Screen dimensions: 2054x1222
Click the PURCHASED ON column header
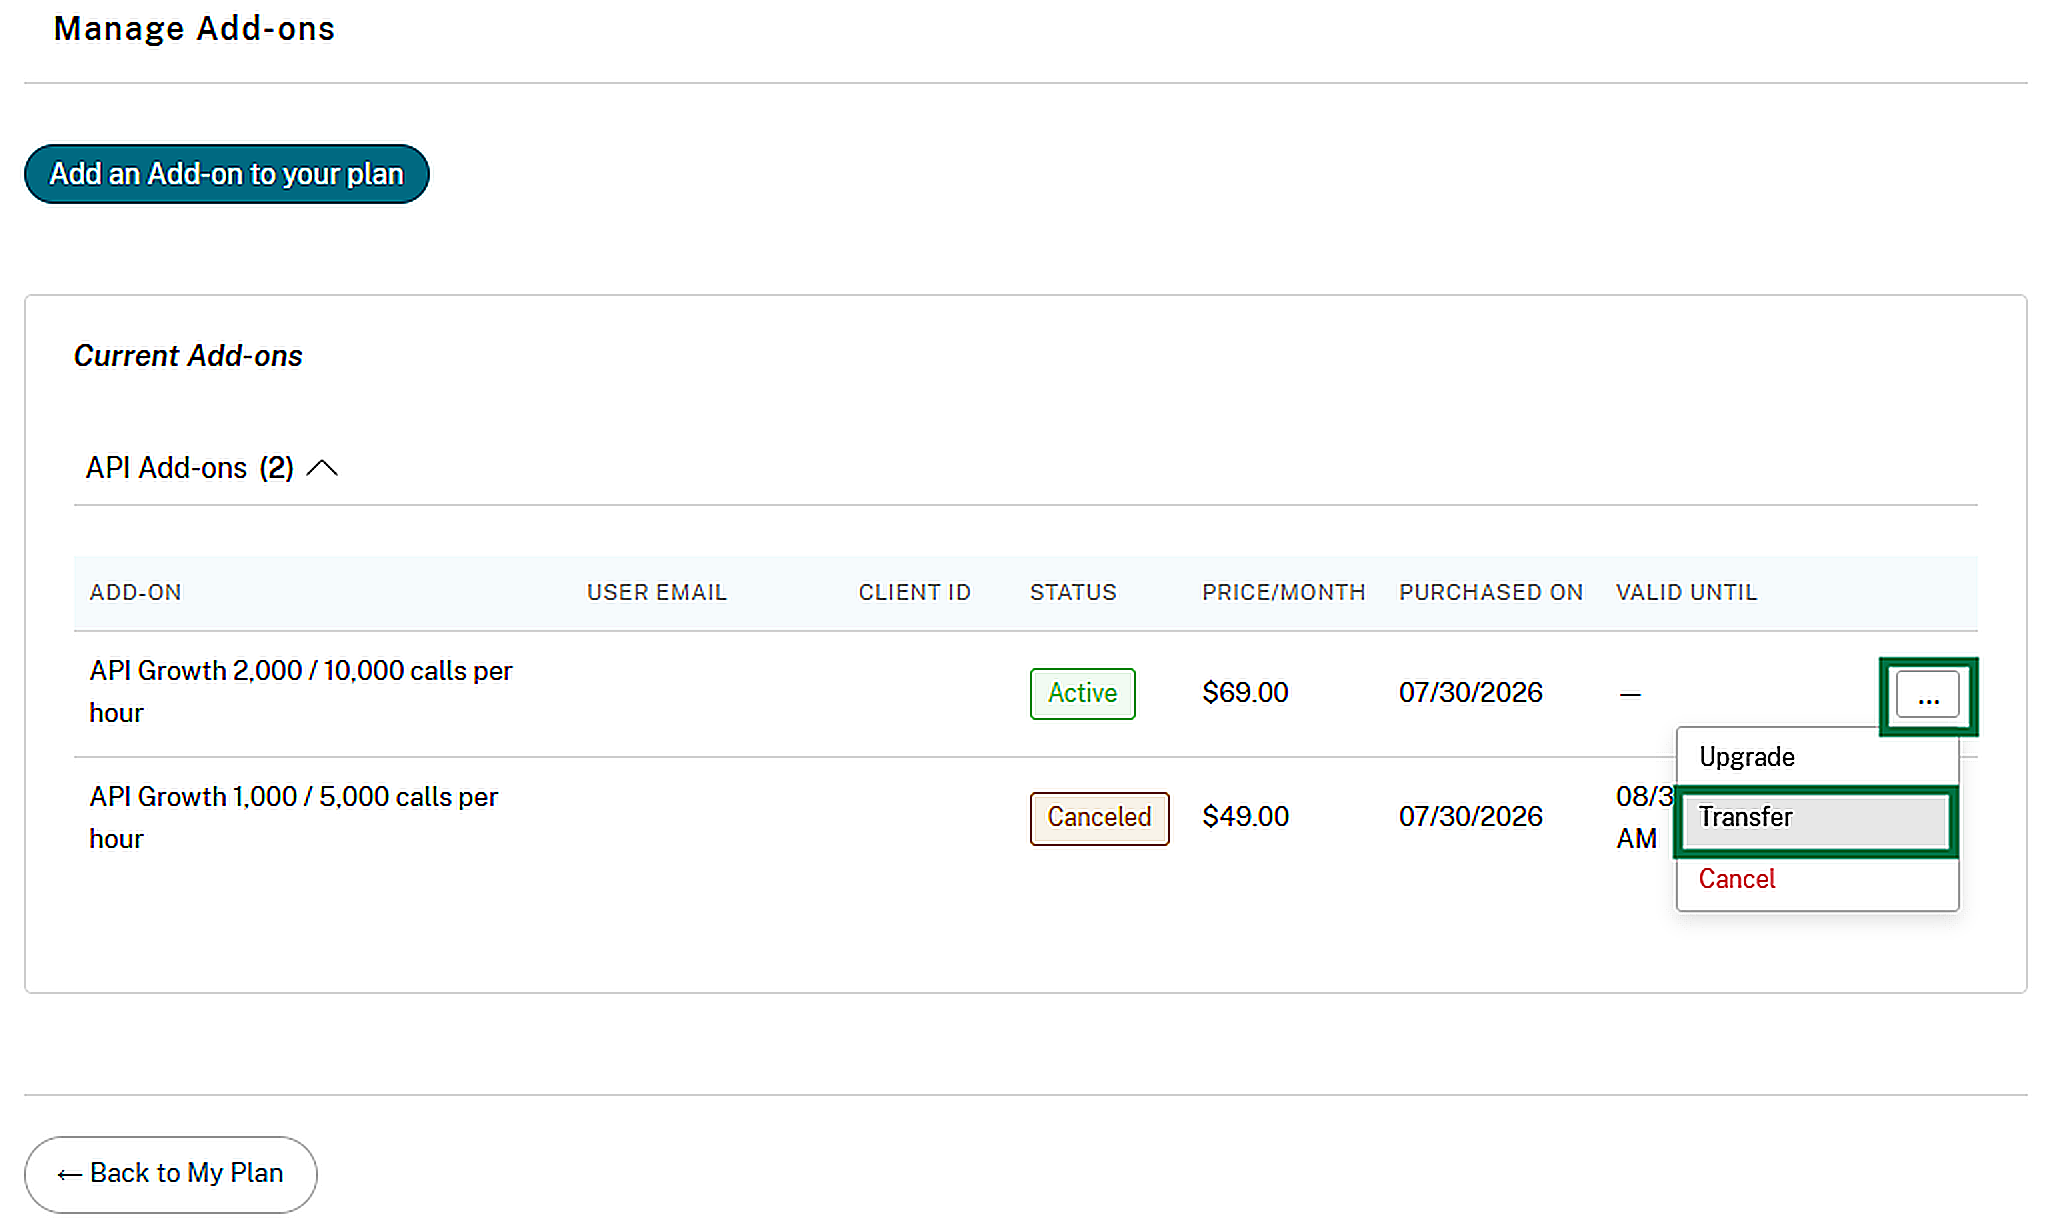tap(1490, 592)
